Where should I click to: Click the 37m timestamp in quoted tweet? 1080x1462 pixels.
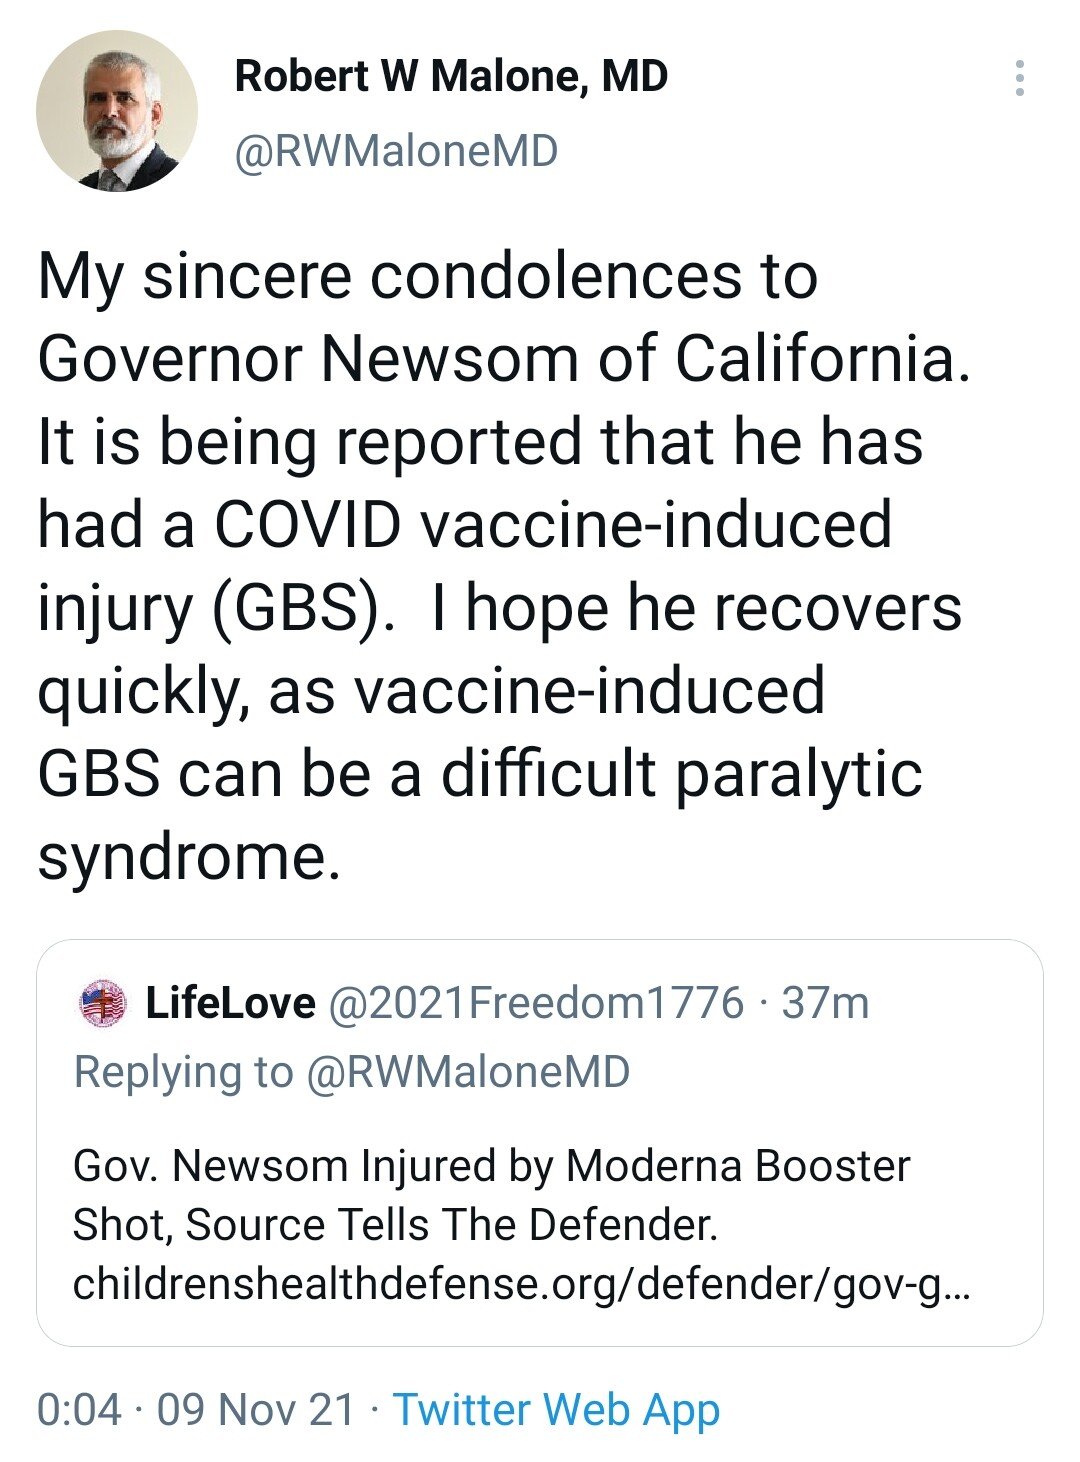[x=825, y=1003]
